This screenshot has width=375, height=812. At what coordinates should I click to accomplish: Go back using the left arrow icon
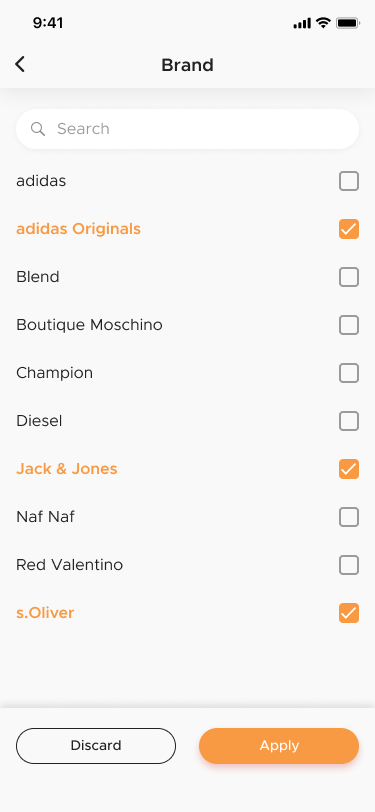point(20,65)
